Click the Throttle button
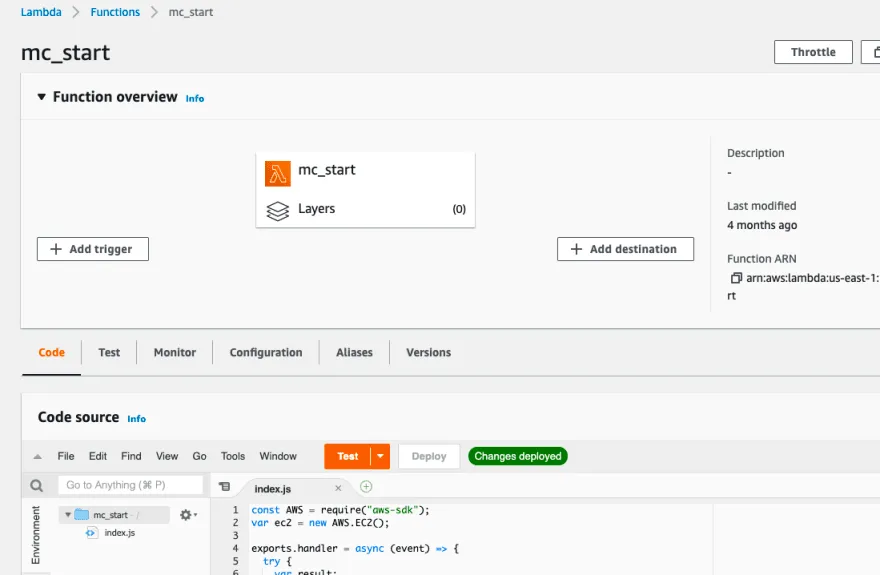The width and height of the screenshot is (880, 575). [x=813, y=52]
